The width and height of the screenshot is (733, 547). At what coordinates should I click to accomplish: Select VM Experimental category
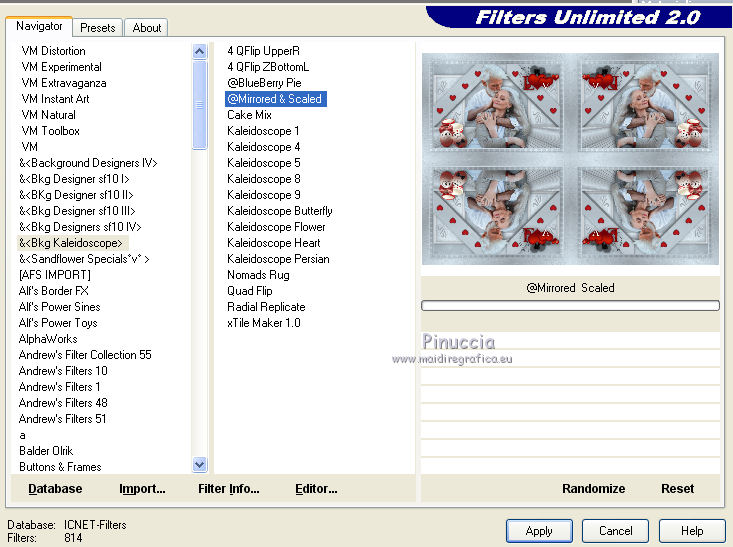click(x=61, y=67)
